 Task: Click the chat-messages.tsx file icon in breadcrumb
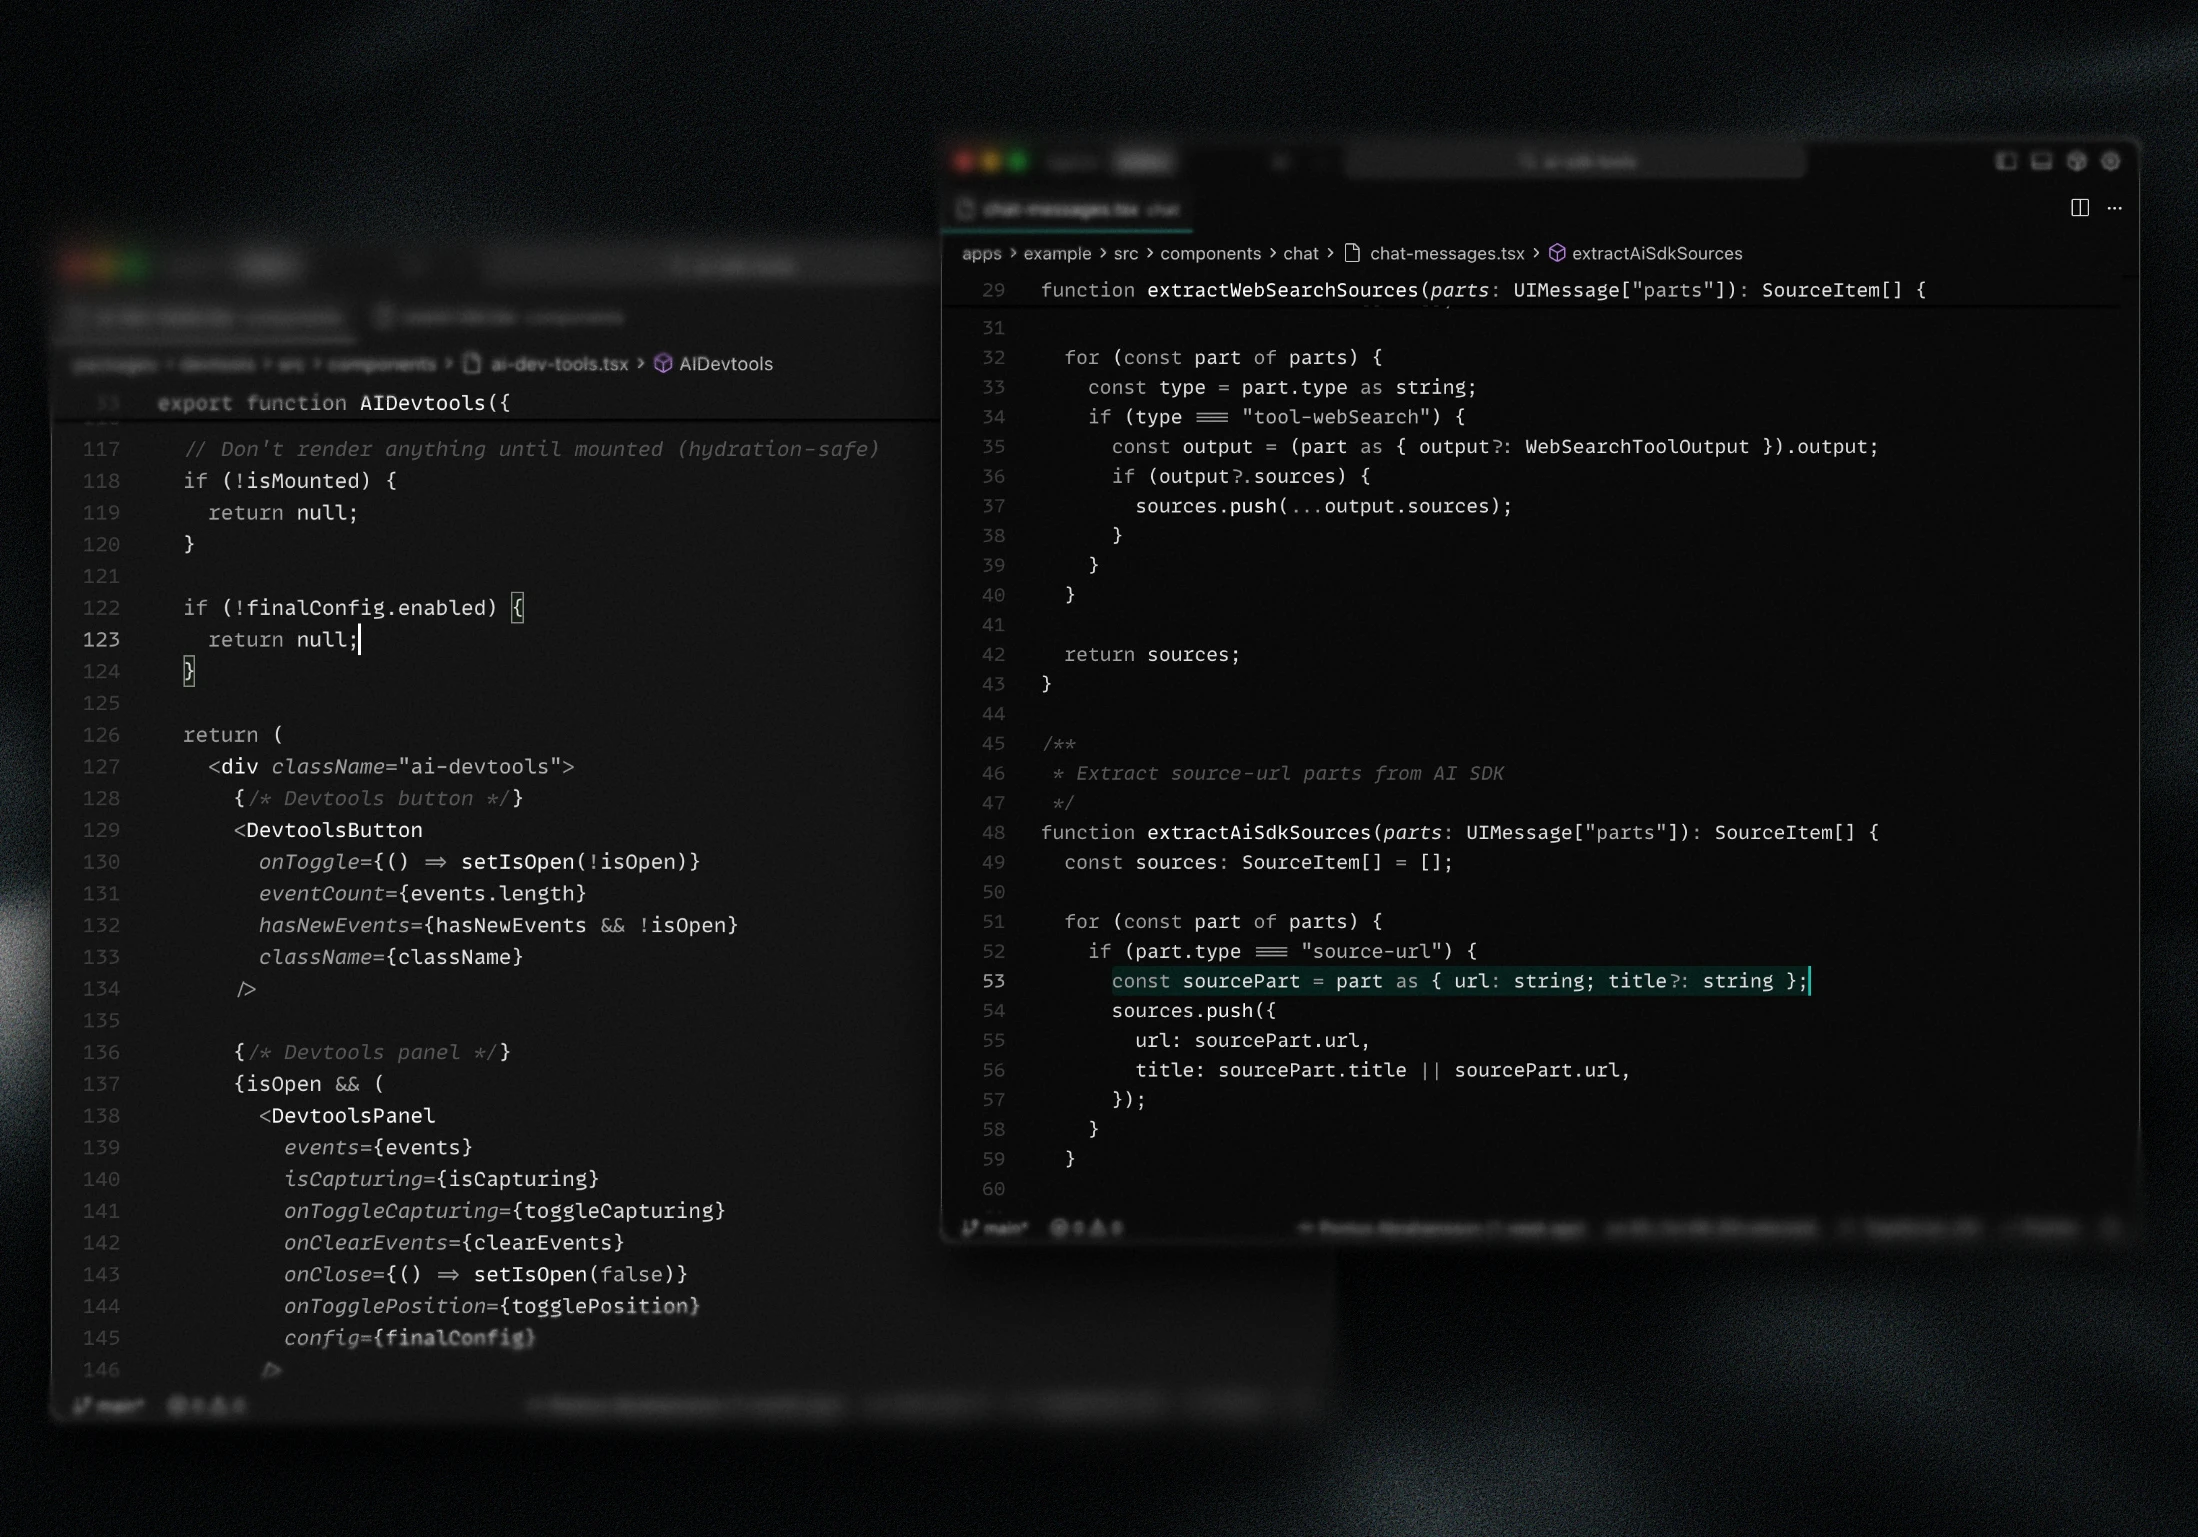pos(1352,254)
